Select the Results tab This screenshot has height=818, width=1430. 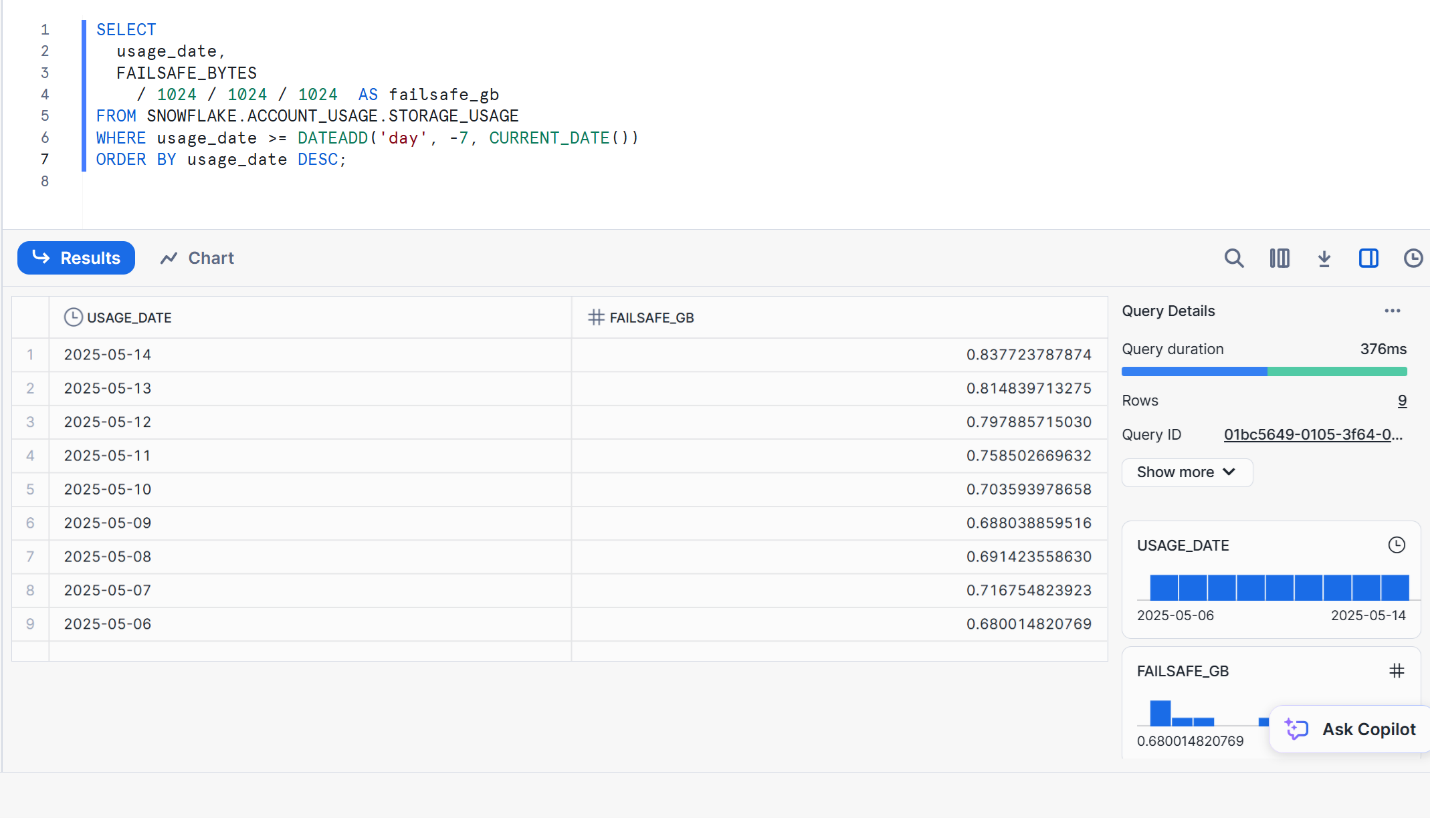pos(76,258)
